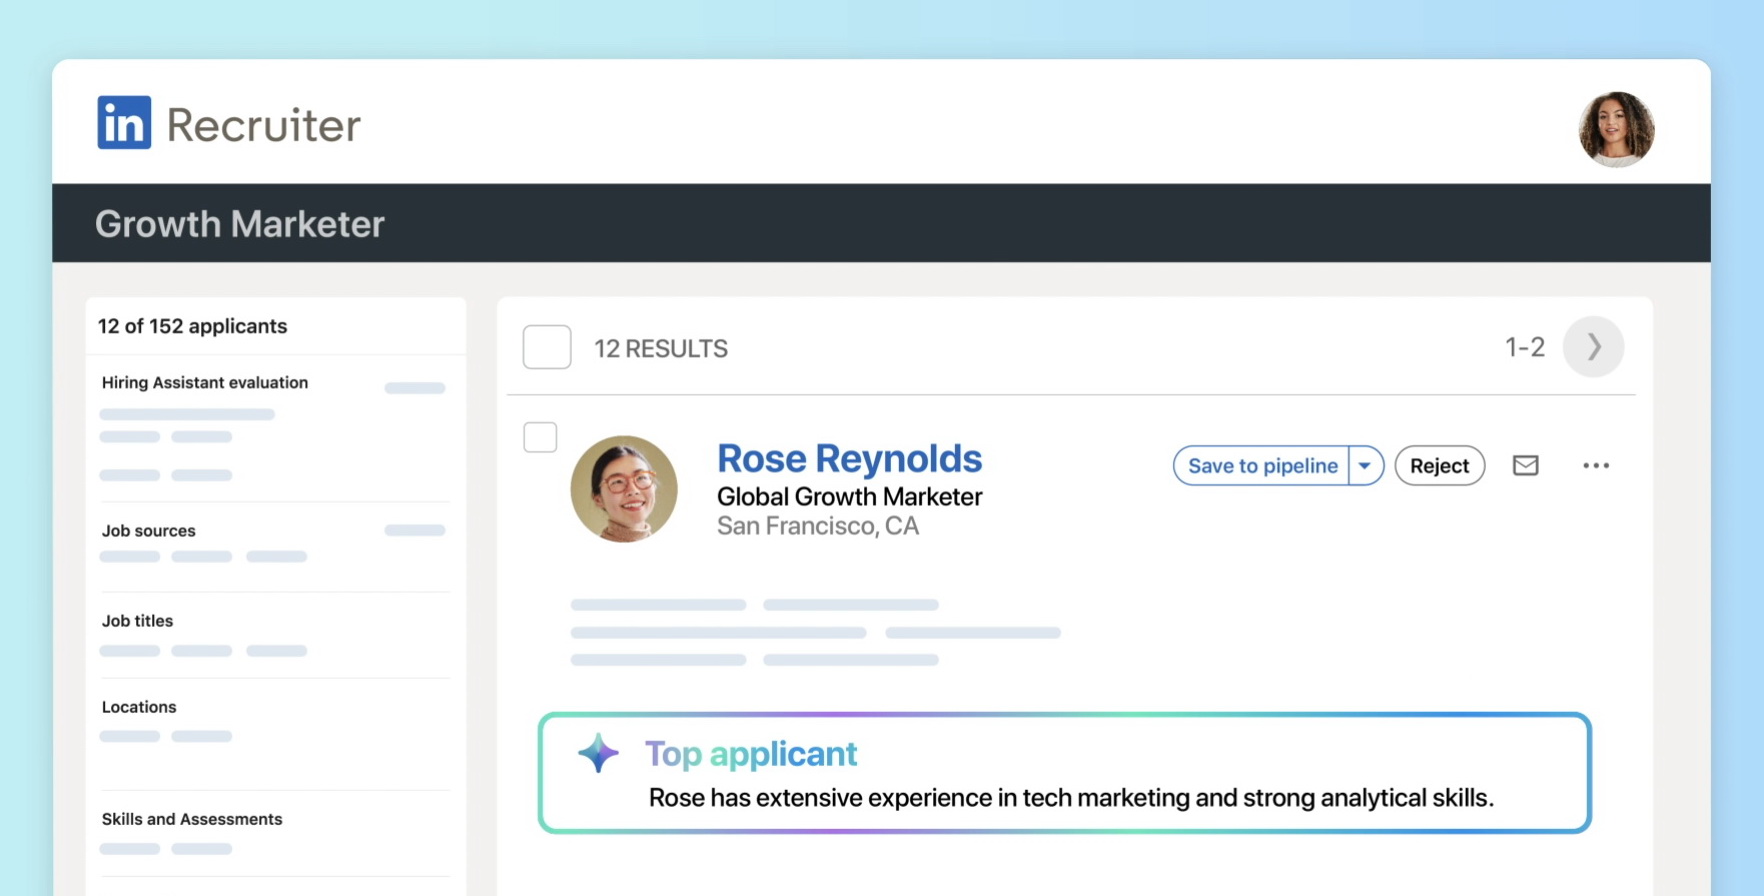This screenshot has height=896, width=1764.
Task: Expand the Hiring Assistant evaluation filter
Action: point(205,383)
